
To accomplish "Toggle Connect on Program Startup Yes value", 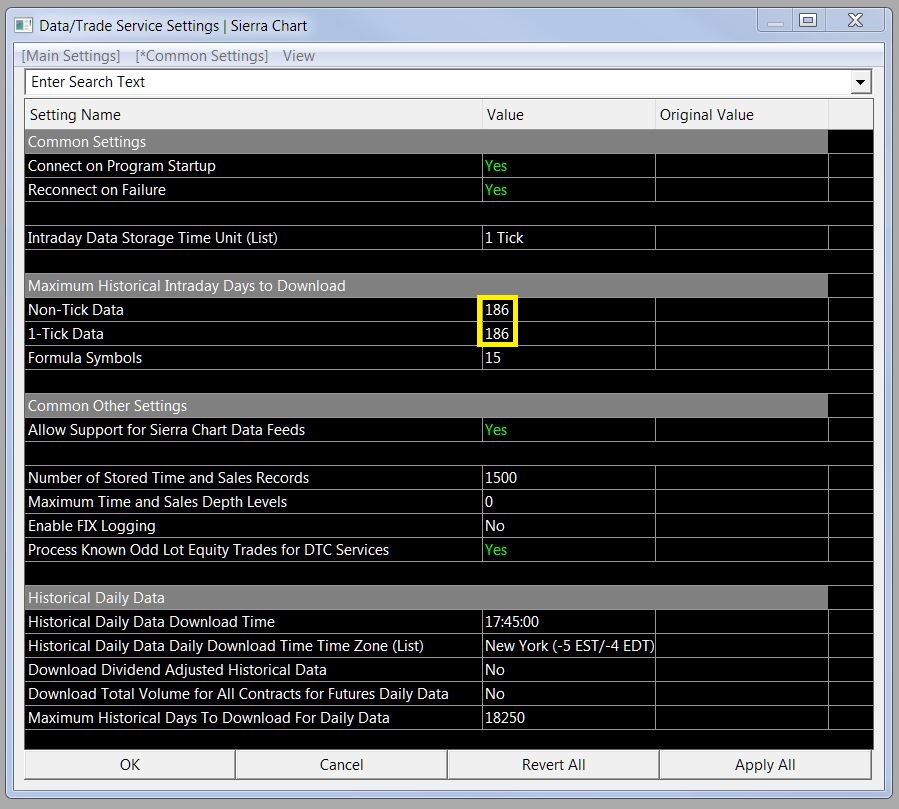I will [568, 166].
